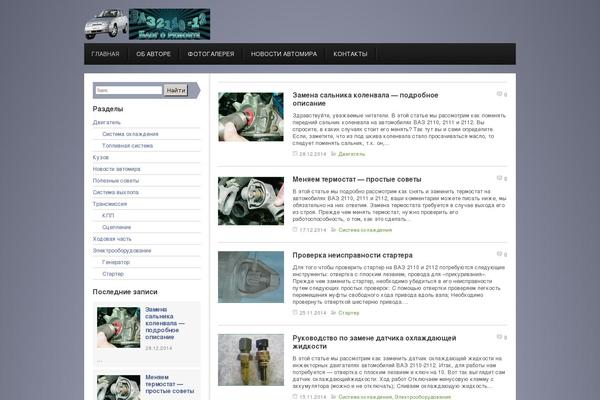The image size is (600, 400).
Task: Click the Разделы sidebar heading
Action: point(108,109)
